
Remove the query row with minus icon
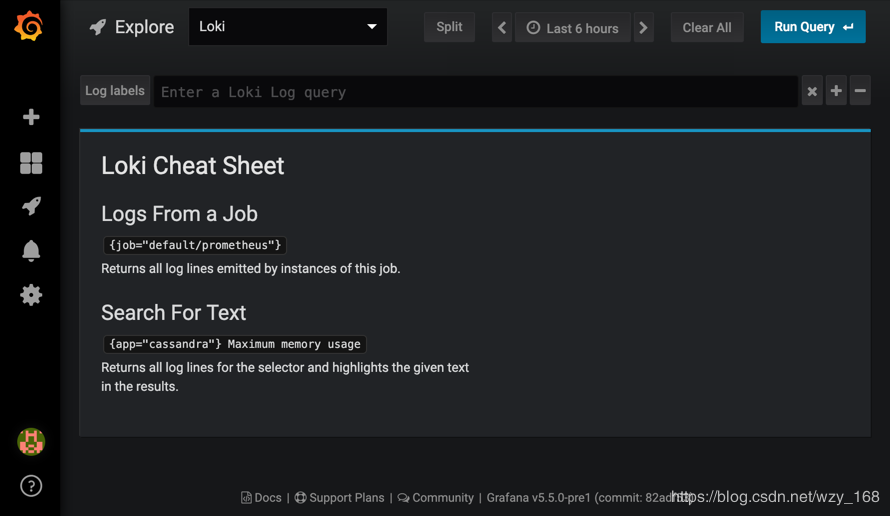pos(859,92)
